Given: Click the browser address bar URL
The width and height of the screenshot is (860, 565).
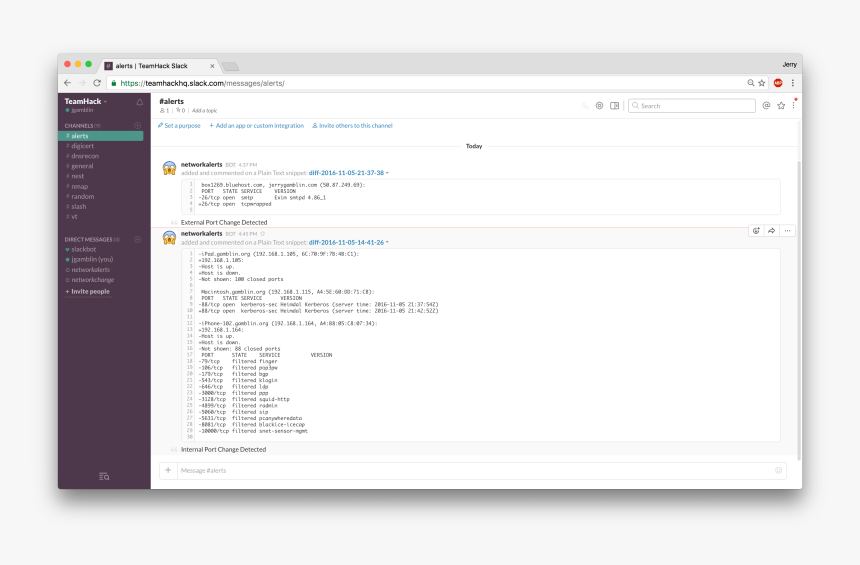Looking at the screenshot, I should pos(202,83).
